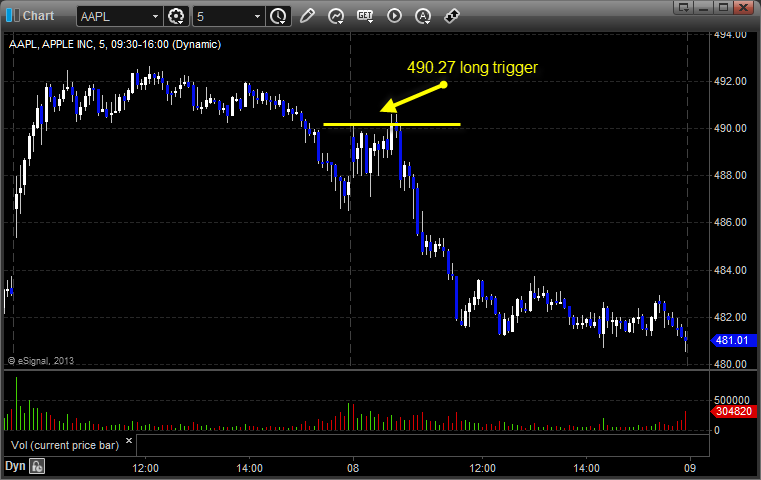Expand the AAPL symbol dropdown arrow
The height and width of the screenshot is (480, 761).
pos(155,17)
